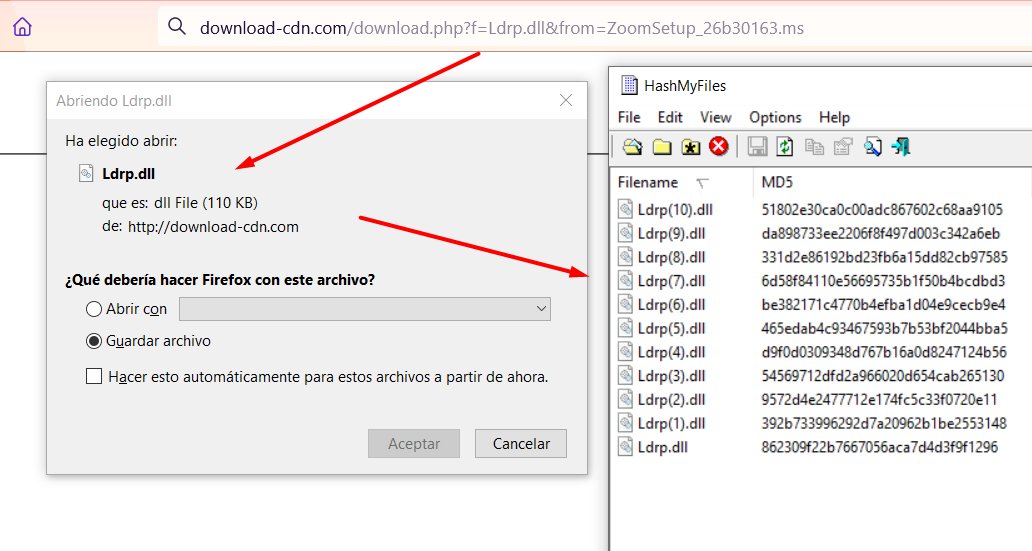Image resolution: width=1032 pixels, height=551 pixels.
Task: Click the file icon next to Ldrp(4).dll
Action: pos(625,352)
